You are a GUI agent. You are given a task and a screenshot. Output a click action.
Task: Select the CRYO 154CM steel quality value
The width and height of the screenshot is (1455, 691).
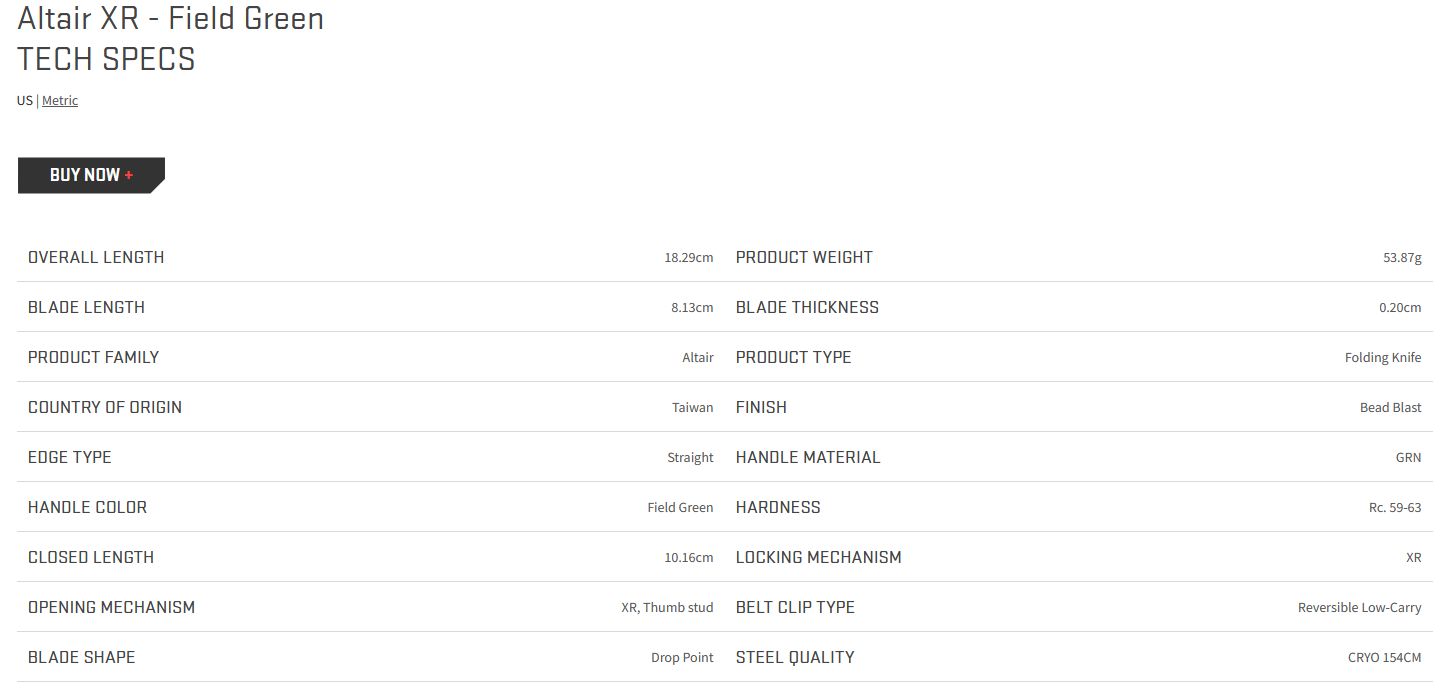coord(1385,657)
